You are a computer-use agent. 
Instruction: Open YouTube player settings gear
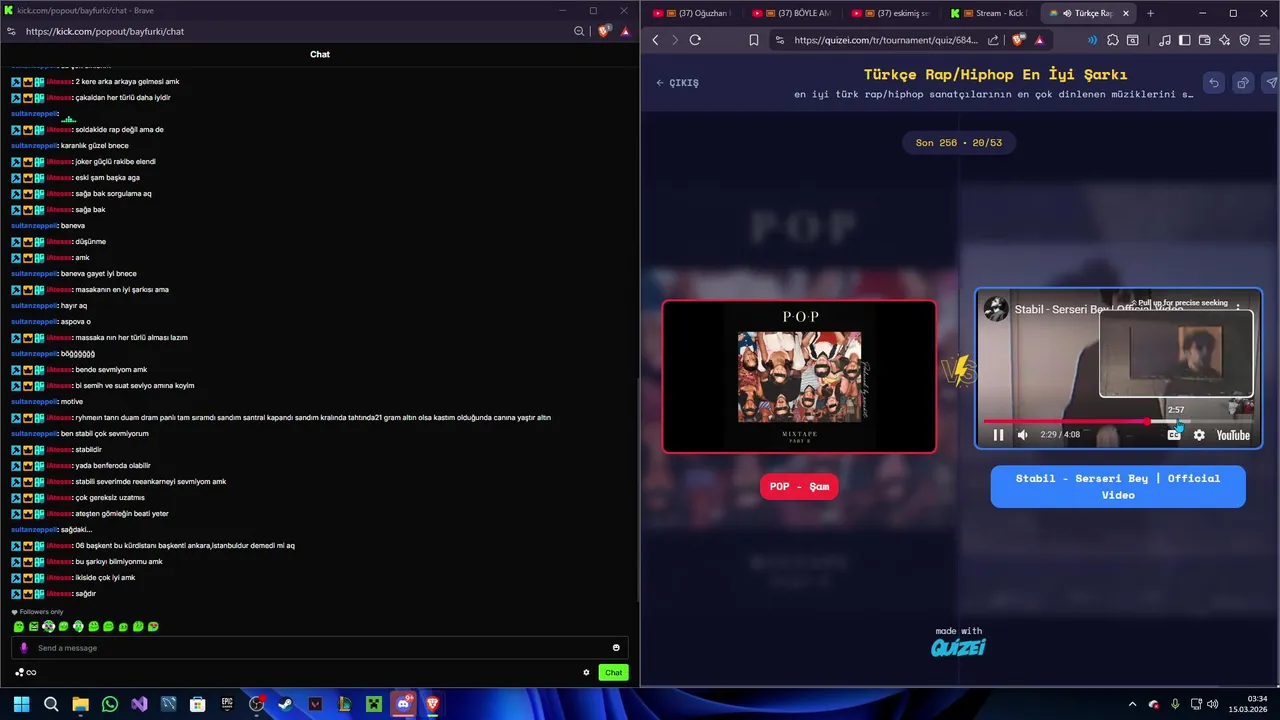pyautogui.click(x=1199, y=435)
